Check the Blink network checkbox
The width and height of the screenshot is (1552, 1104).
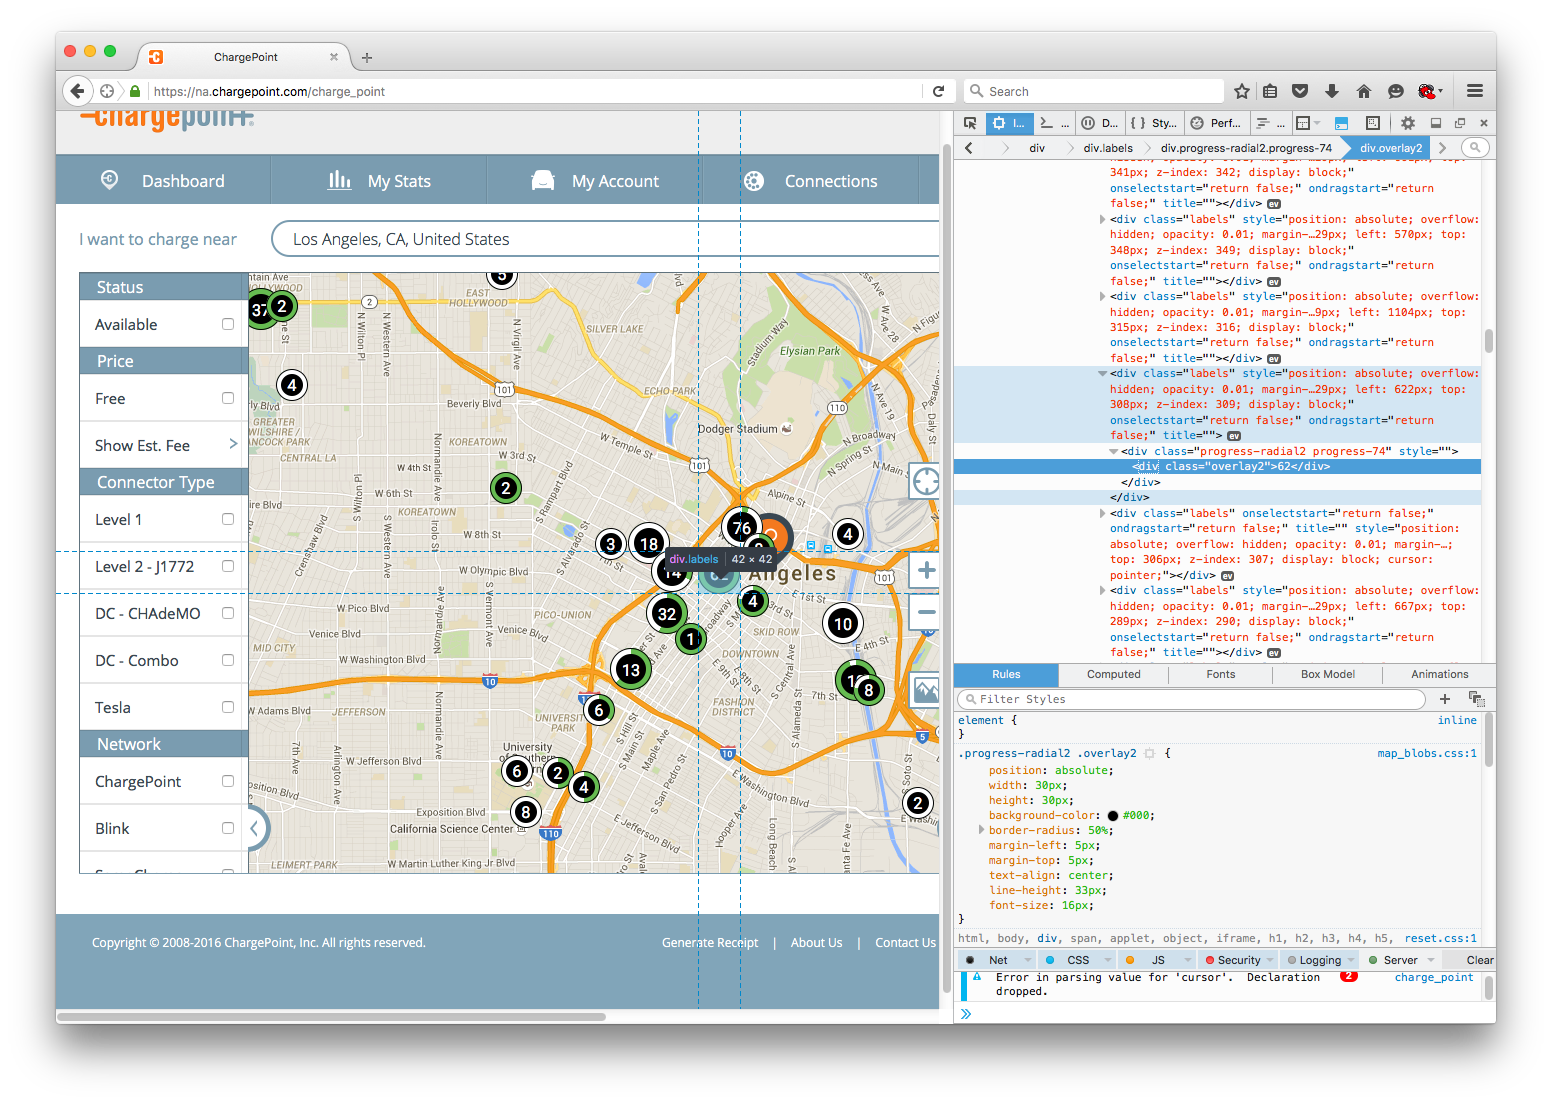tap(228, 828)
